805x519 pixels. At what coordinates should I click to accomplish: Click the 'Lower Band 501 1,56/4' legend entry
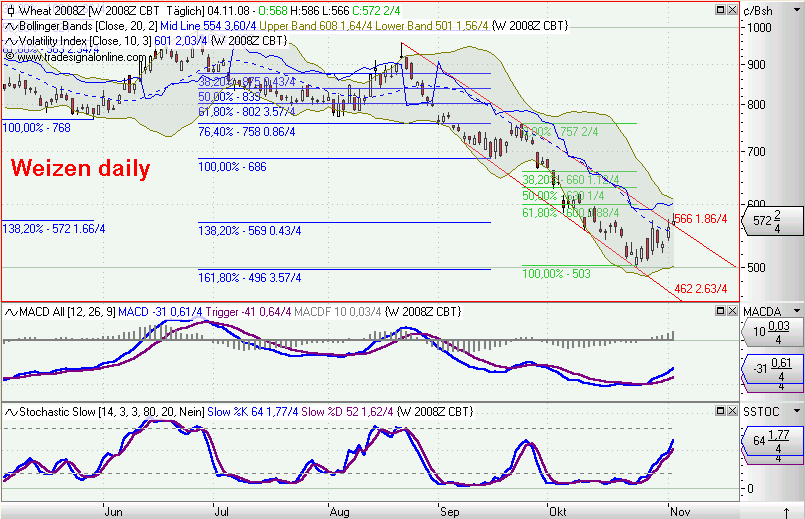click(x=432, y=26)
